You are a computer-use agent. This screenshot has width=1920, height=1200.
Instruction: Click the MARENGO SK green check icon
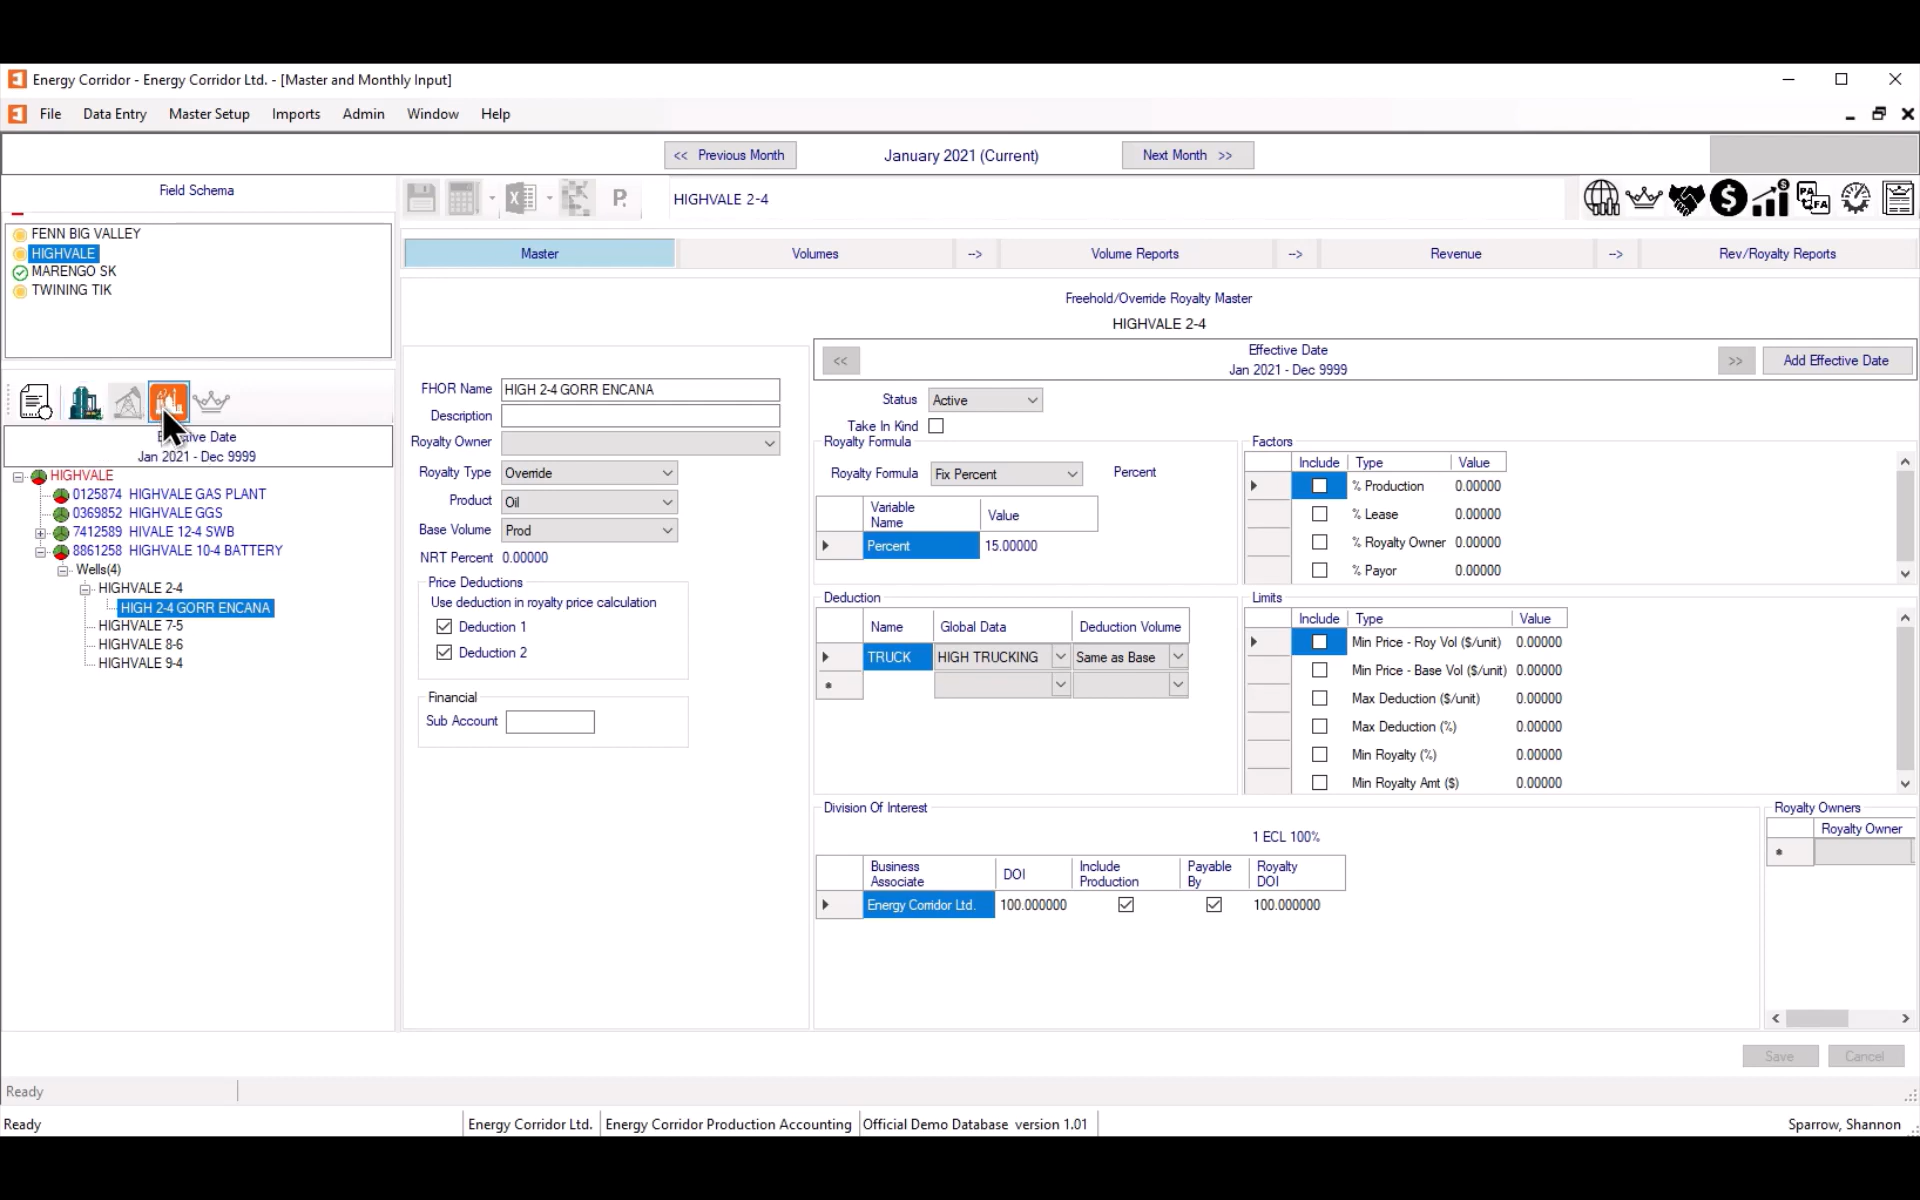[x=20, y=272]
